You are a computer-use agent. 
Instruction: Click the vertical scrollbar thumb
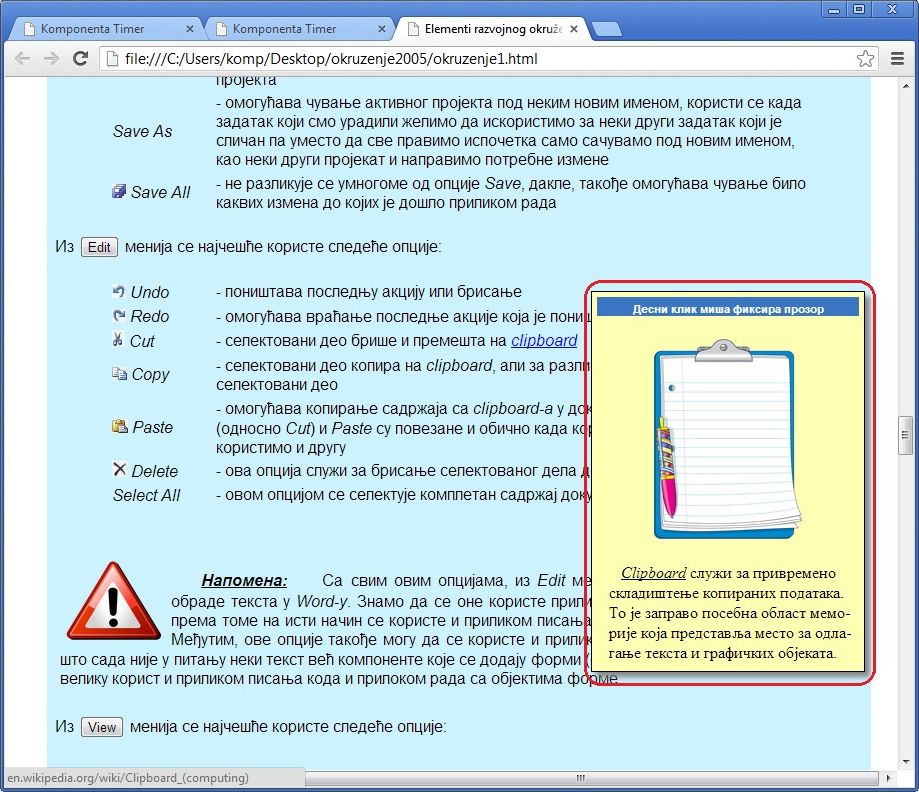[x=905, y=435]
